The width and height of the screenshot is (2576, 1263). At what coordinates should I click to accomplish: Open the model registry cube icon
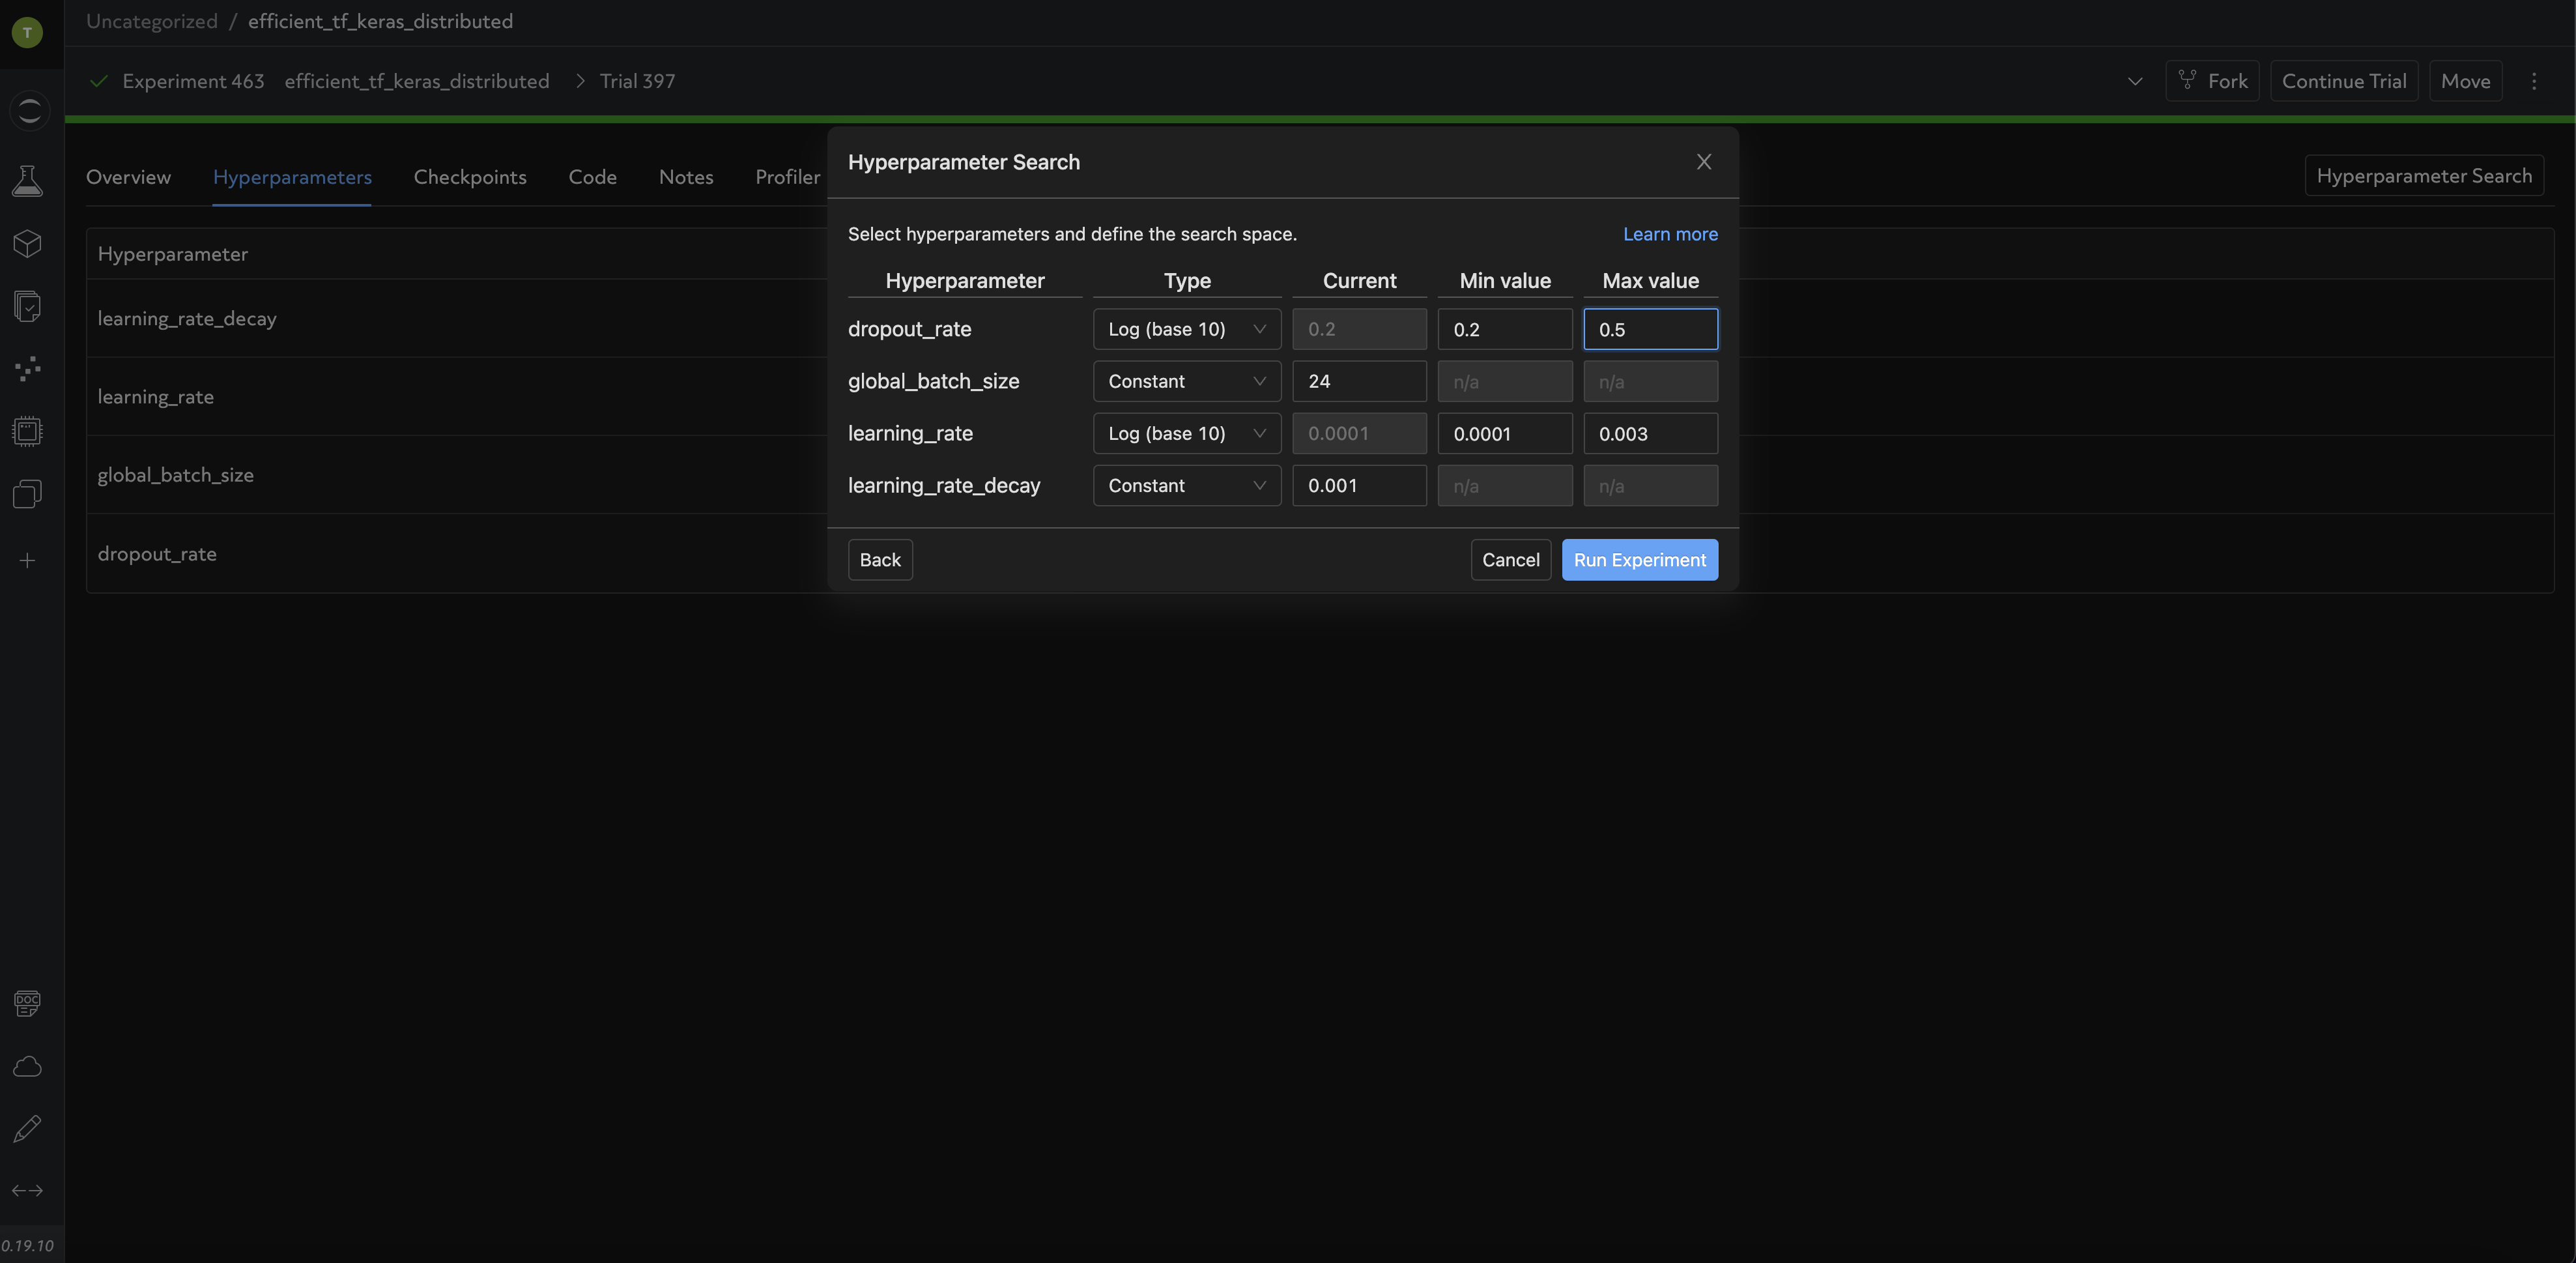pos(27,243)
